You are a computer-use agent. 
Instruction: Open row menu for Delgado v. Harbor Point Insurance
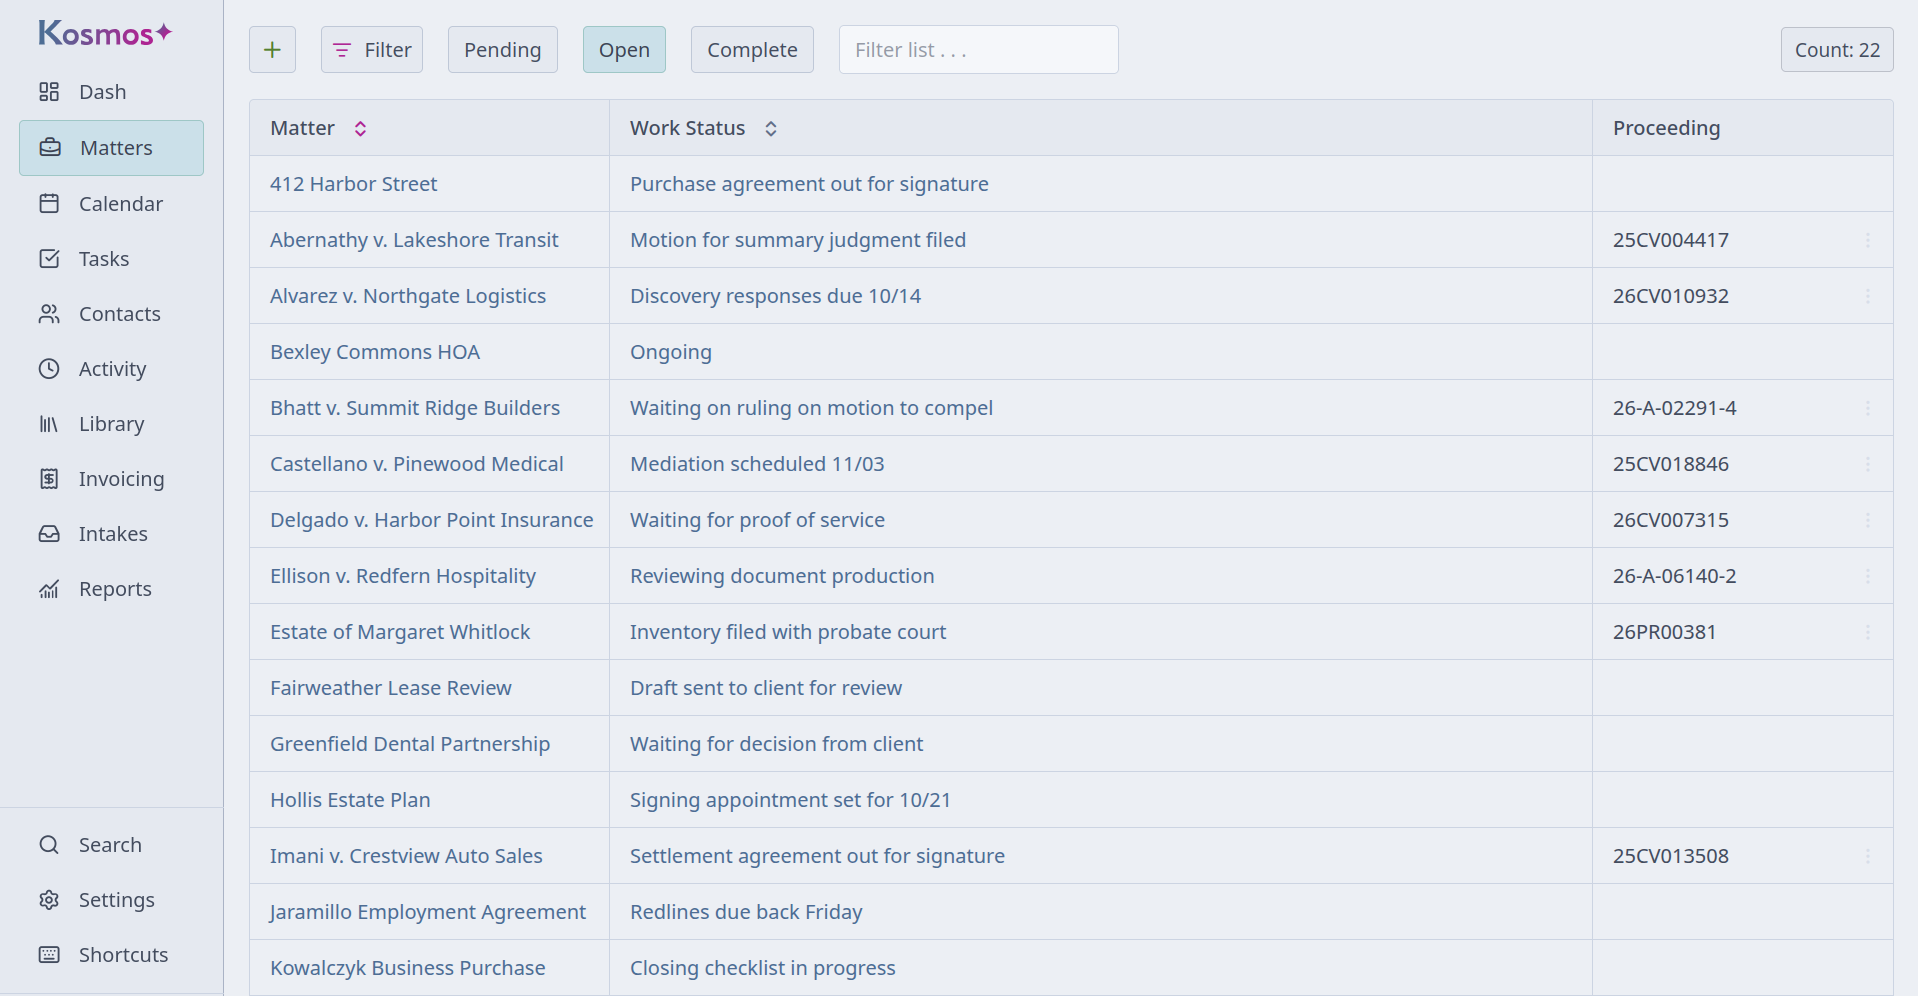coord(1867,520)
